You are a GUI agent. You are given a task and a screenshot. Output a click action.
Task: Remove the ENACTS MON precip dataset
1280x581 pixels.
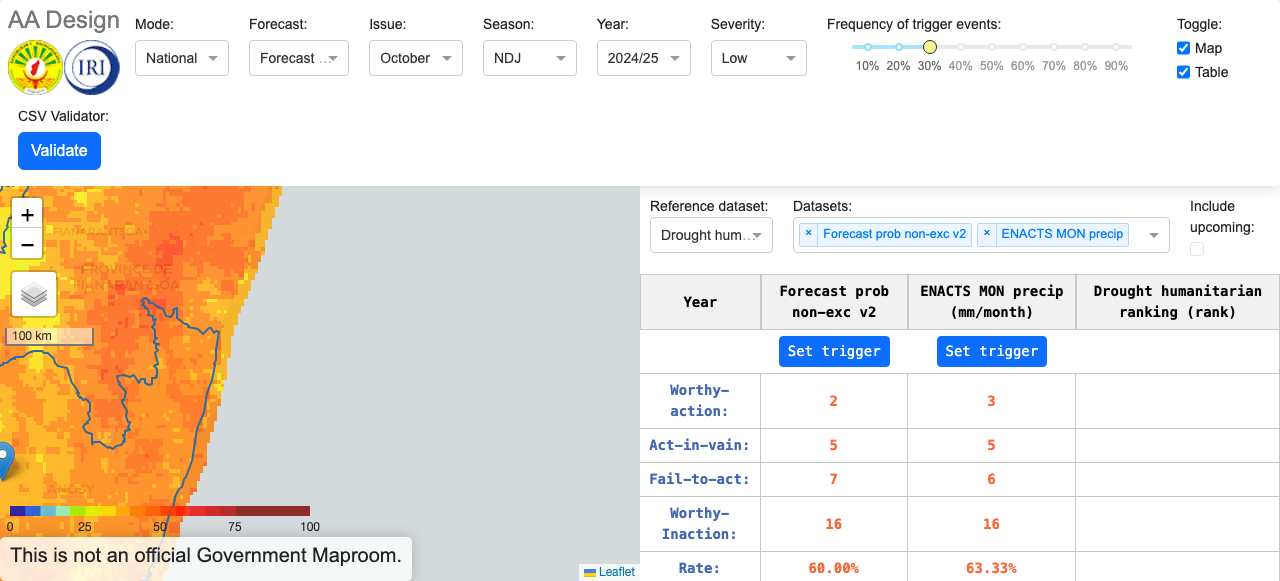987,233
